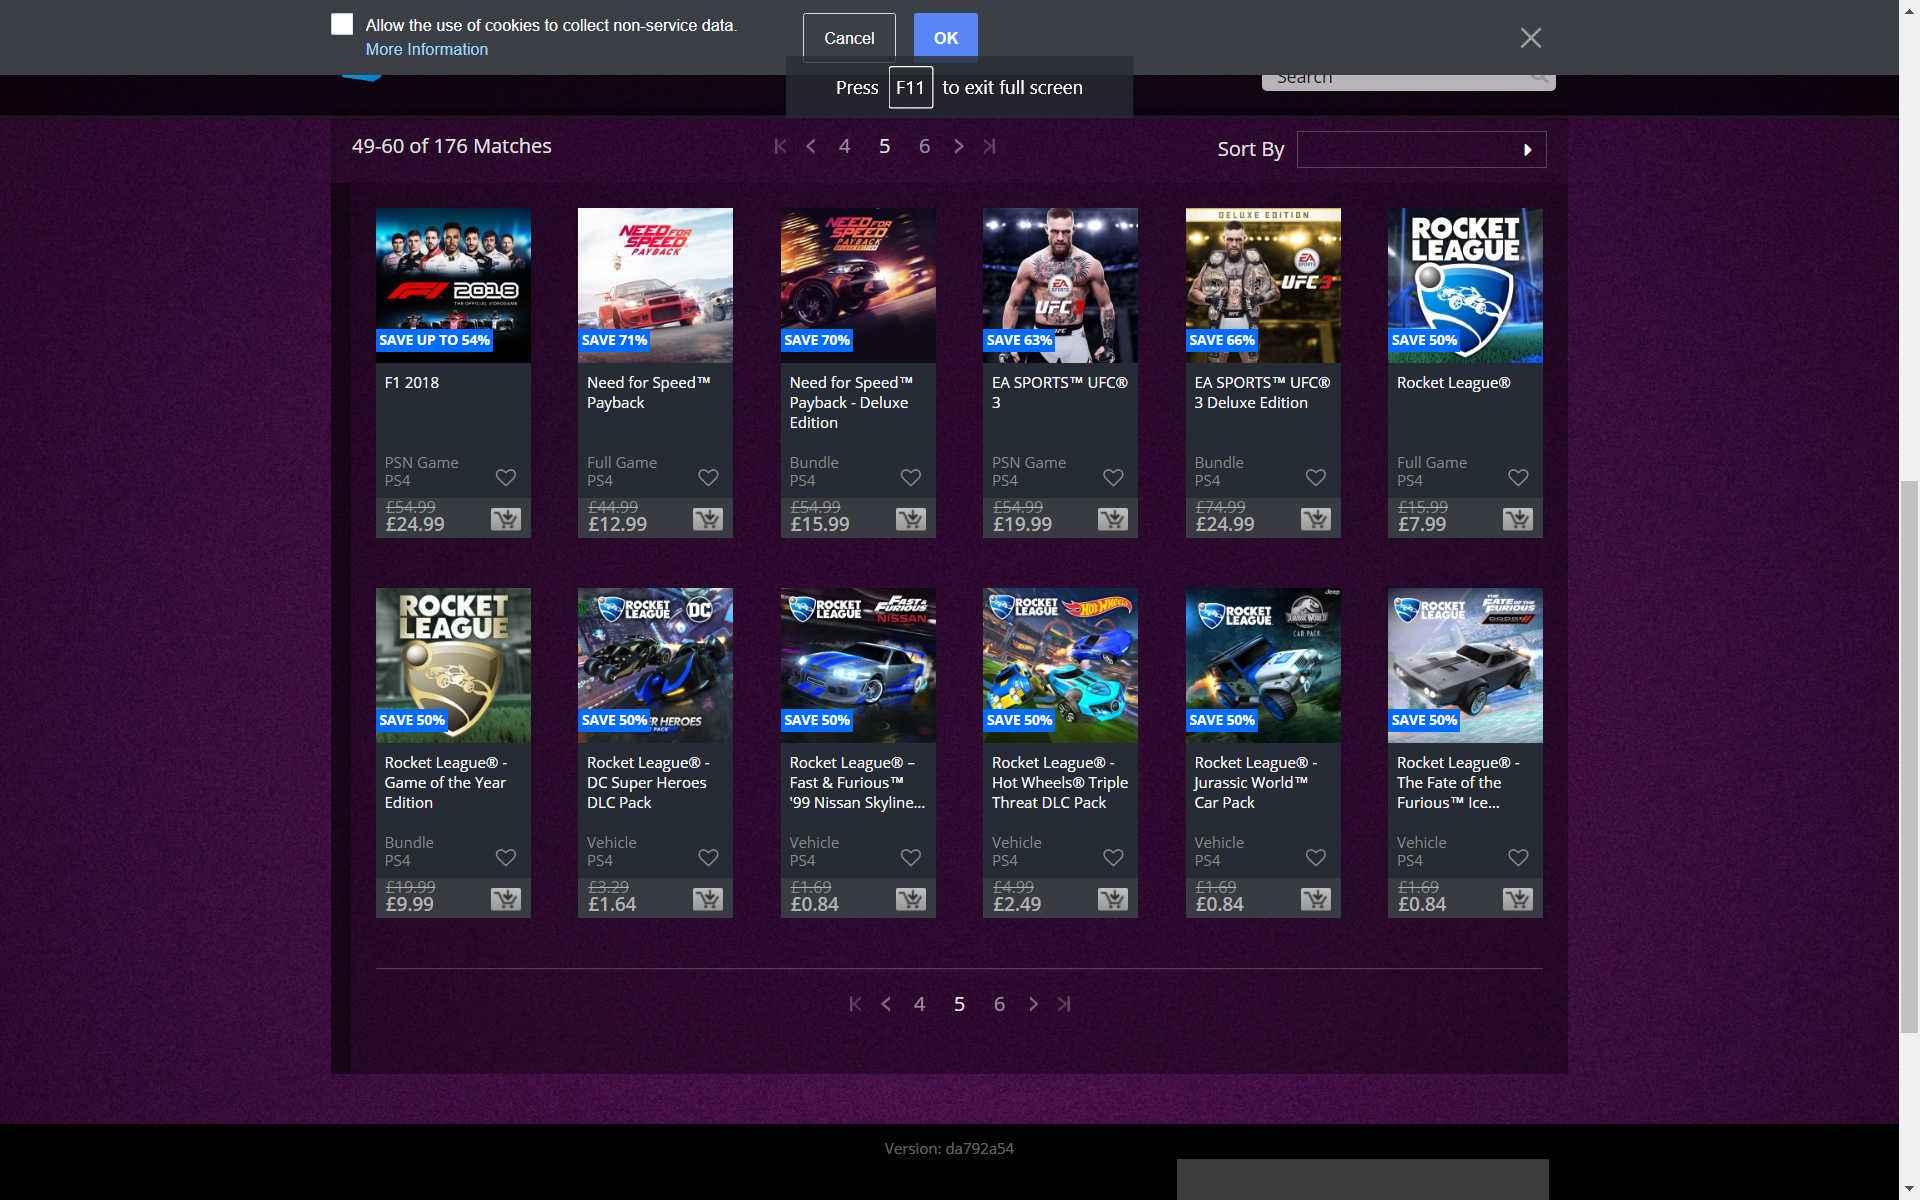1920x1200 pixels.
Task: Add Fast & Furious Nissan Skyline to cart
Action: (x=910, y=899)
